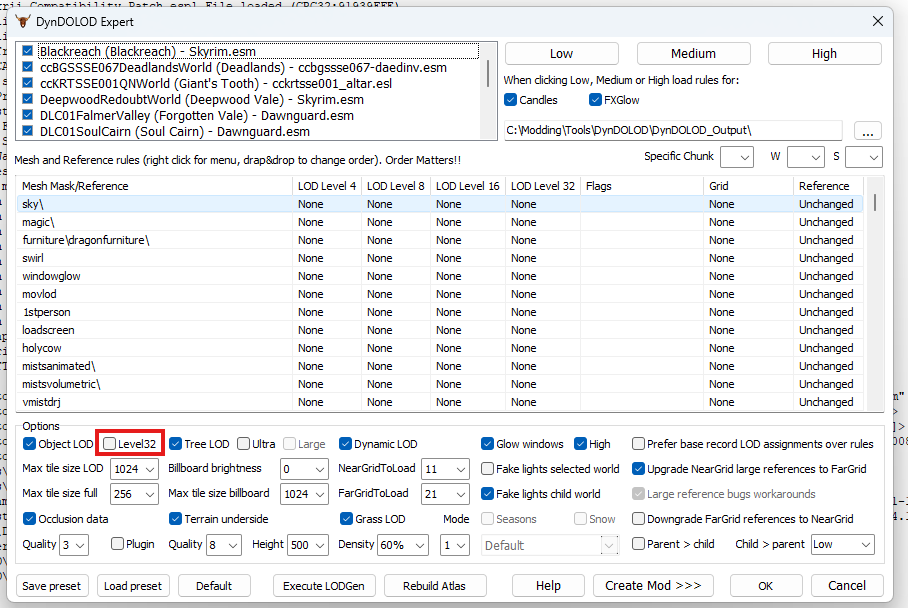
Task: Uncheck the Candles checkbox
Action: coord(511,100)
